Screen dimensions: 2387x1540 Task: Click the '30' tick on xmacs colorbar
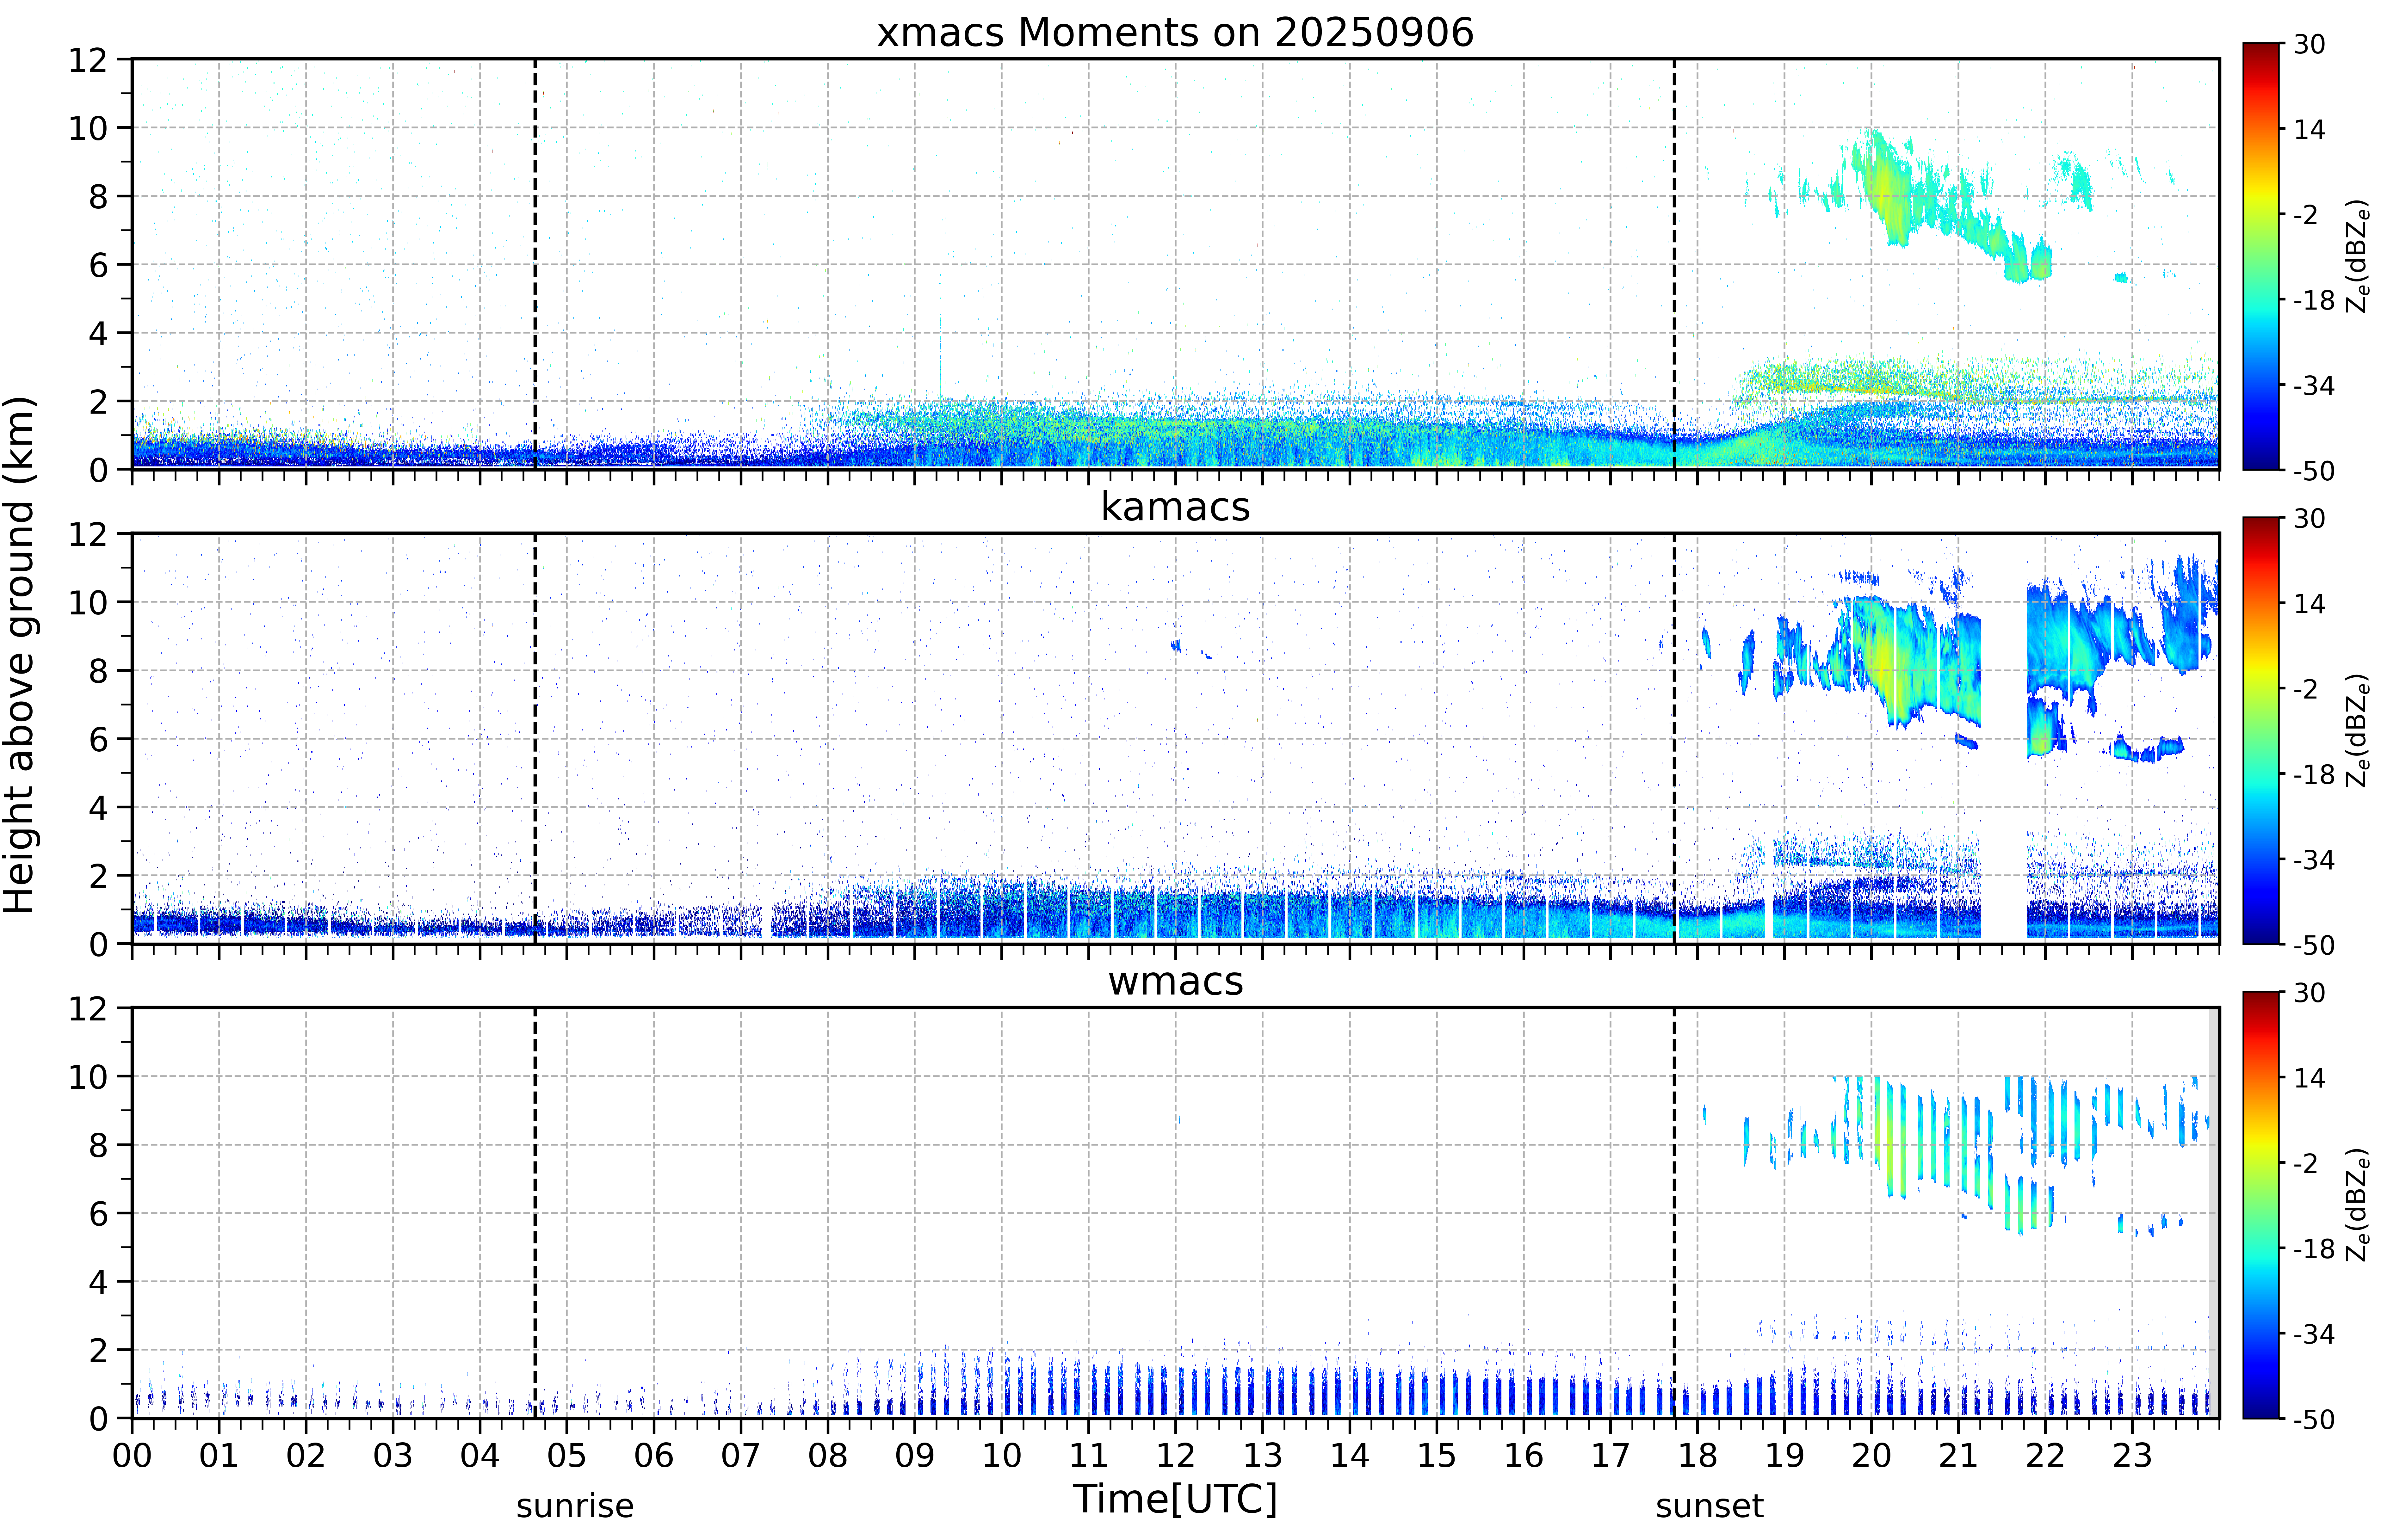point(2309,44)
